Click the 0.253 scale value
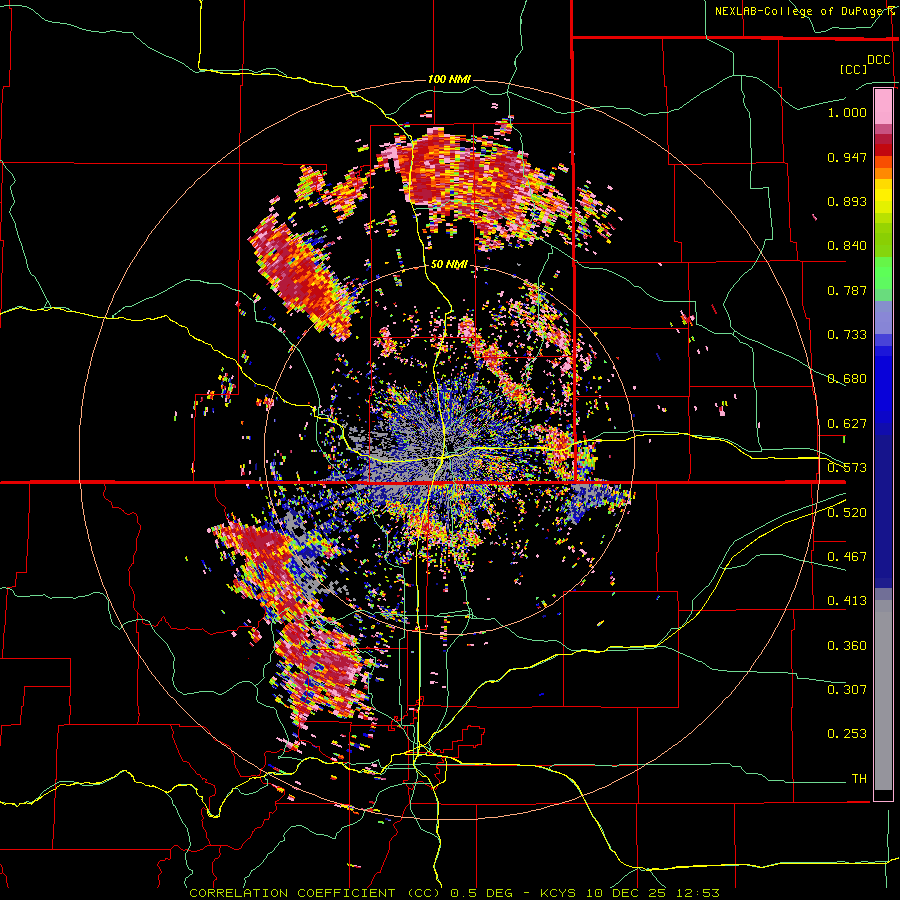900x900 pixels. (847, 734)
